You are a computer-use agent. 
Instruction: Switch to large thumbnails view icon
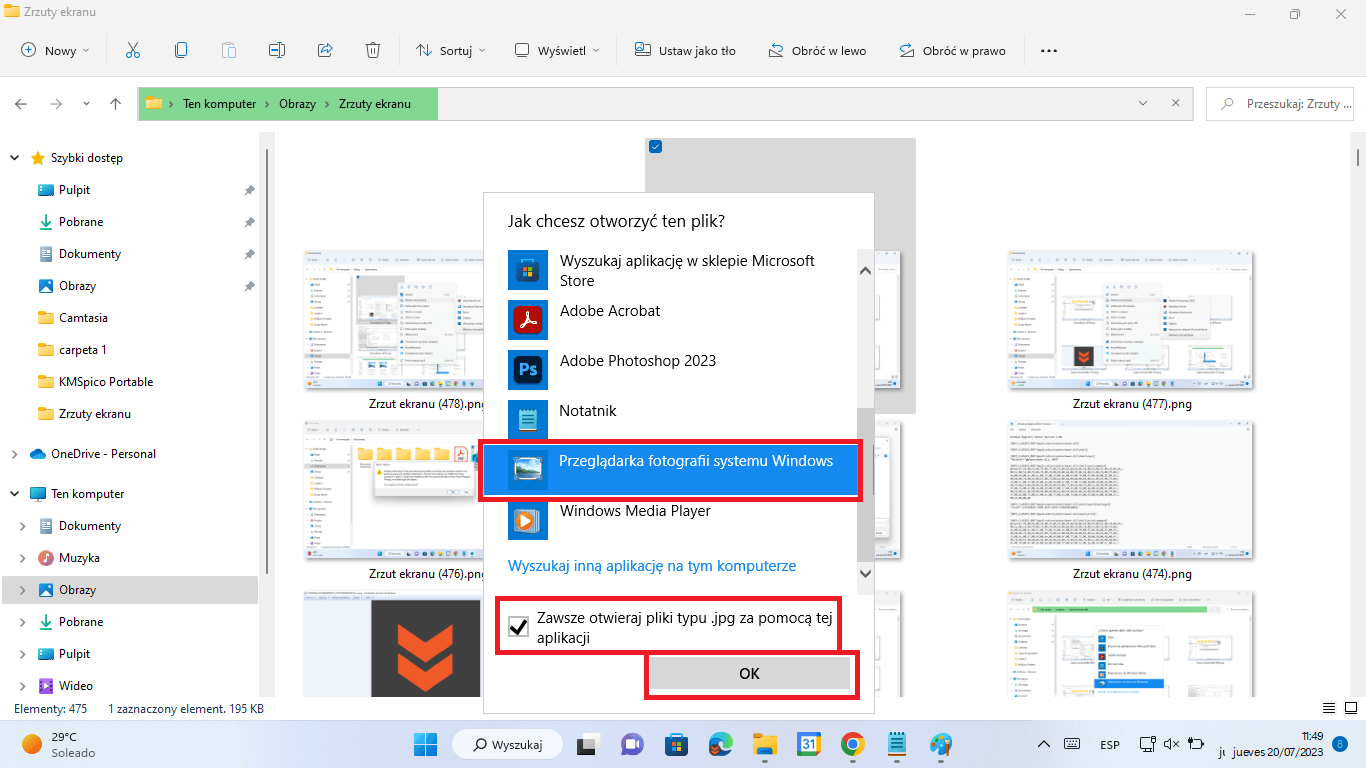click(1349, 708)
